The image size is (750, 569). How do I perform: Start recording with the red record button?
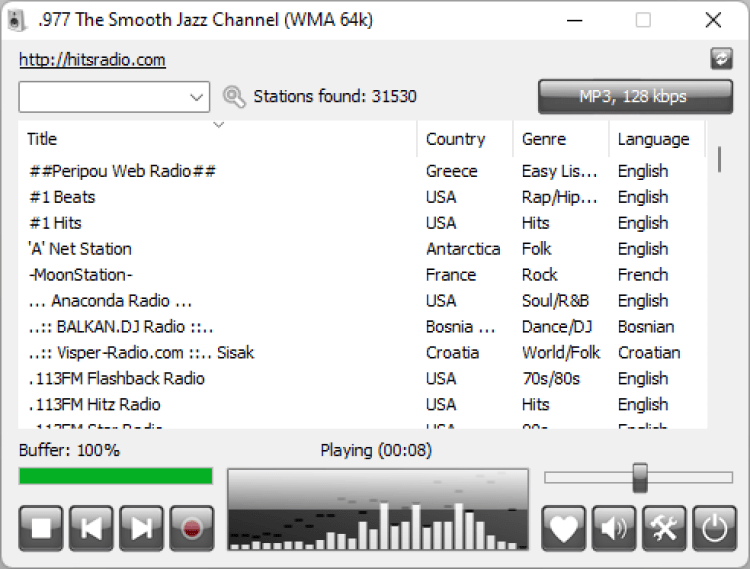(192, 528)
